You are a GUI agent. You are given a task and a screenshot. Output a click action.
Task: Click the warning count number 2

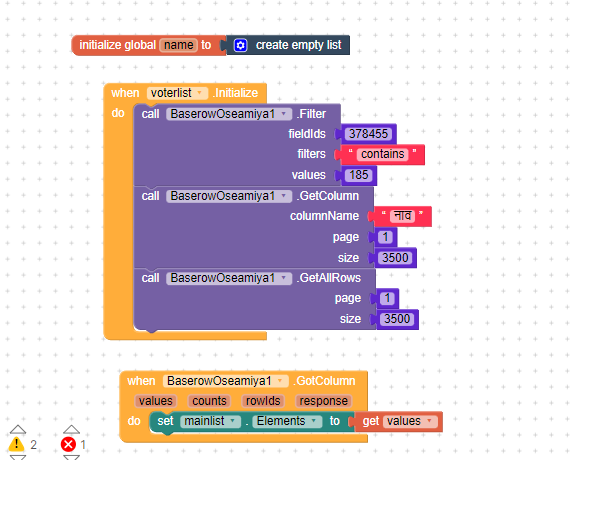pyautogui.click(x=34, y=445)
